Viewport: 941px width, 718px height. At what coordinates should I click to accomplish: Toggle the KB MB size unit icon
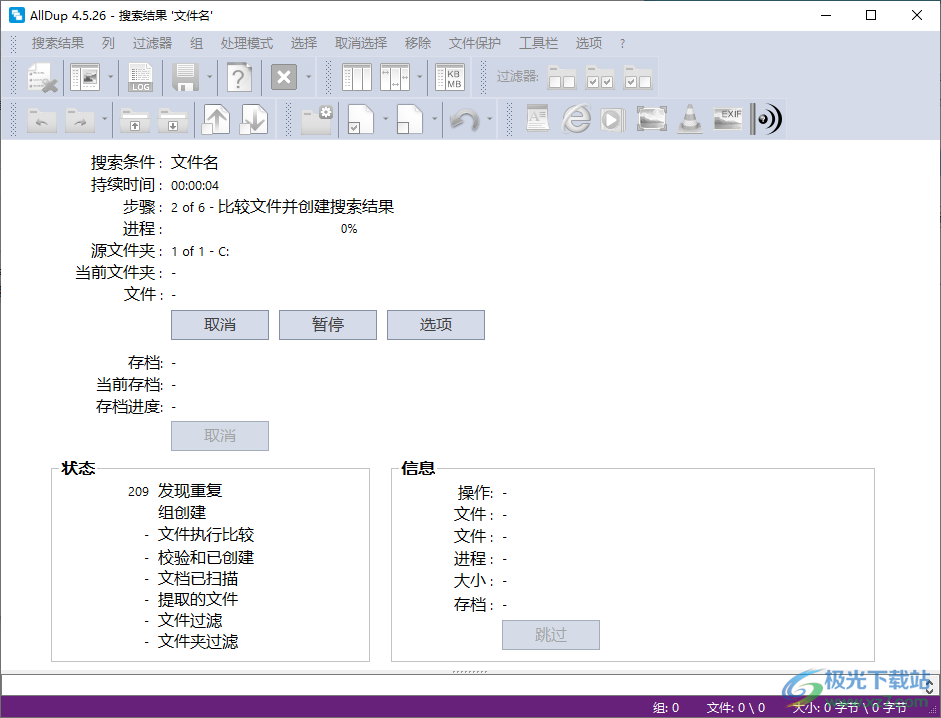[x=450, y=77]
